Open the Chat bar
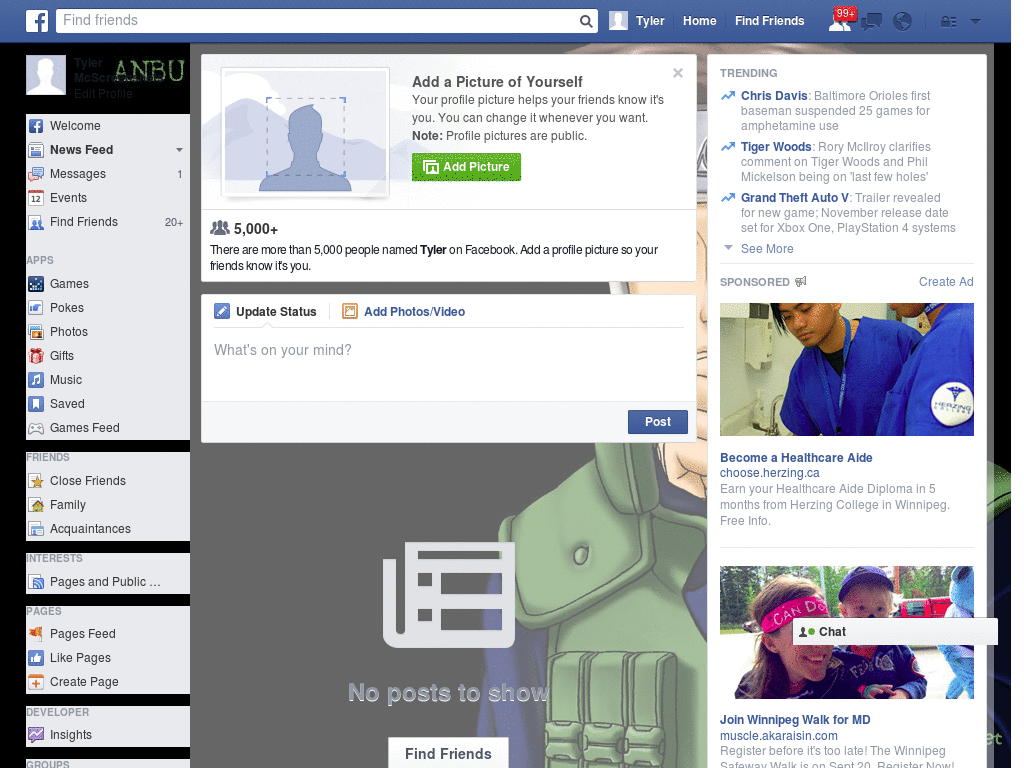 pos(895,632)
